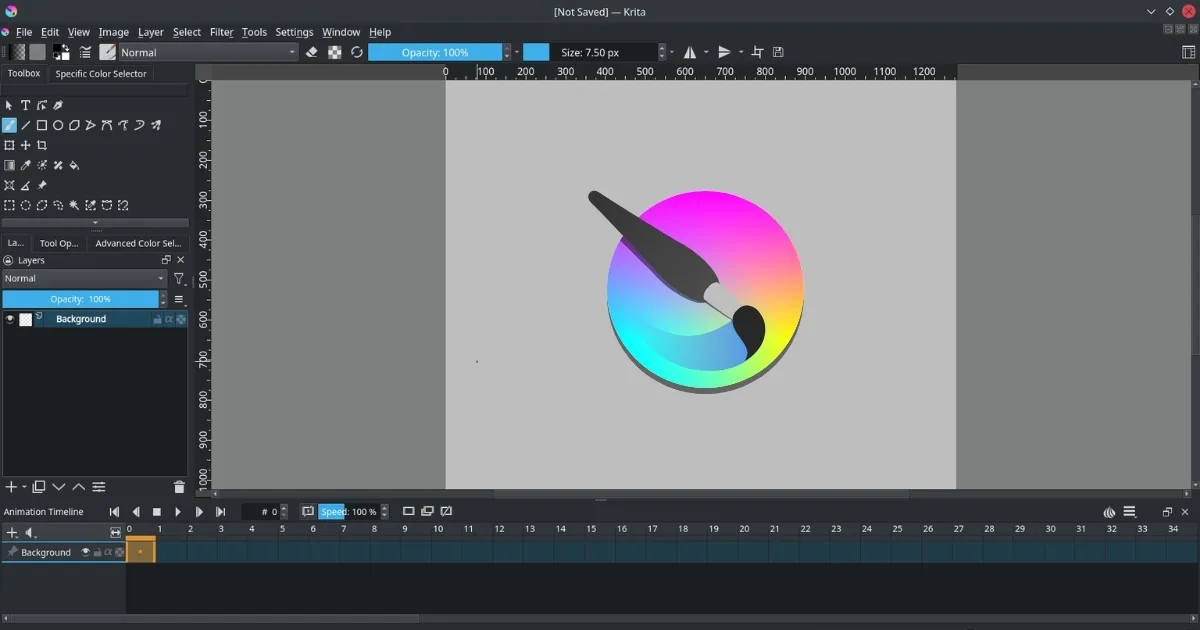
Task: Select the Contiguous Selection magic wand
Action: 74,205
